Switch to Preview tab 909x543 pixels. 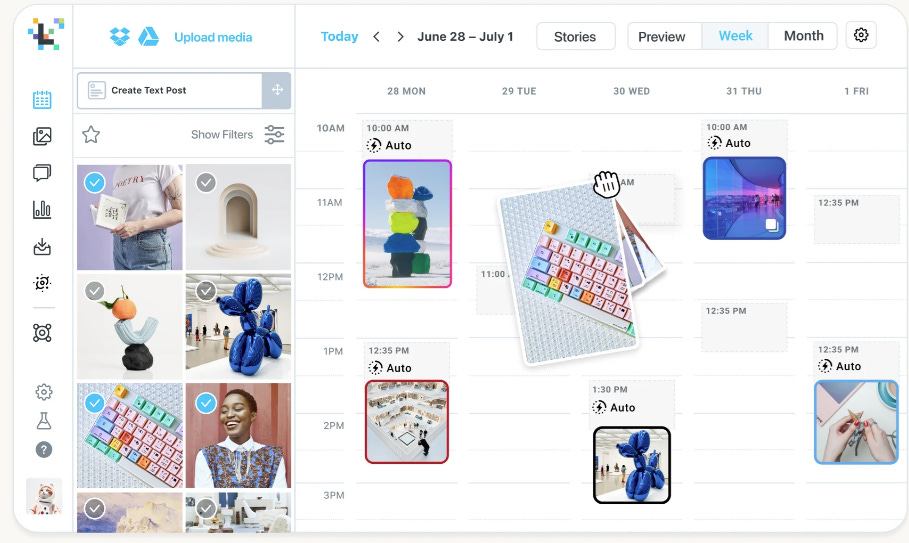(x=661, y=37)
